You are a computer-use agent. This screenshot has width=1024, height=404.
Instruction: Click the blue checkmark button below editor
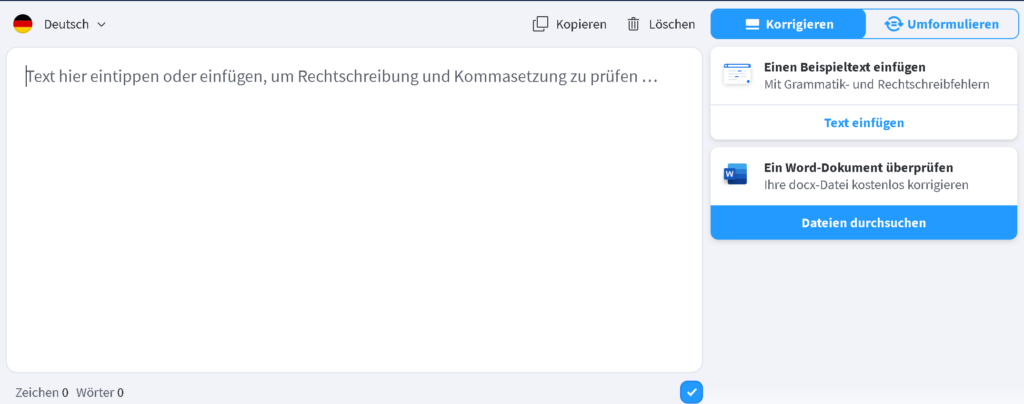point(692,392)
